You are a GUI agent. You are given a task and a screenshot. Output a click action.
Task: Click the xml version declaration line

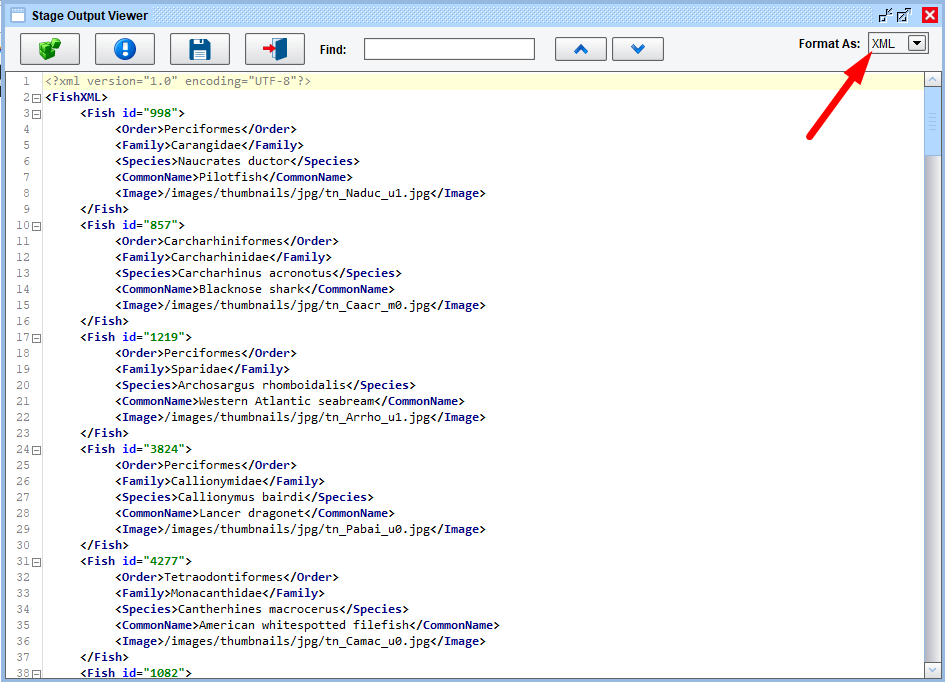pos(178,81)
